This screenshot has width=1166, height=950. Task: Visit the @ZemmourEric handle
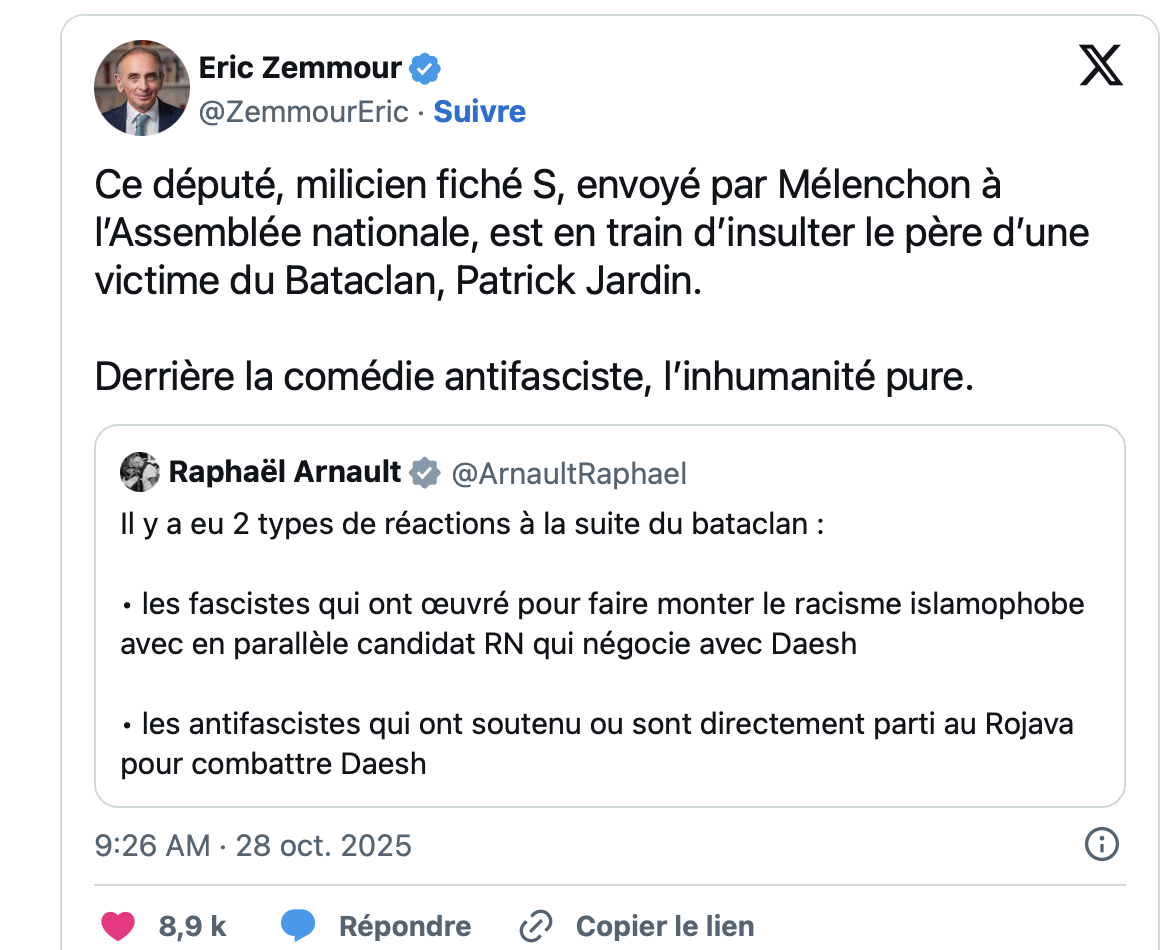303,111
